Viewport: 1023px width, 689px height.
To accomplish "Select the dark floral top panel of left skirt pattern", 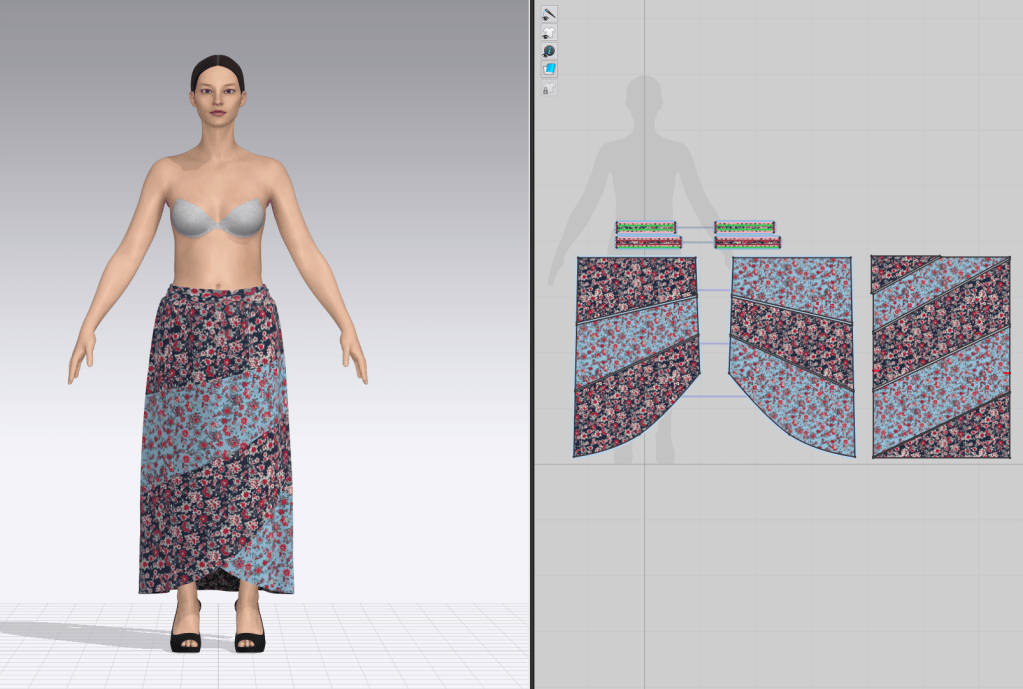I will (x=634, y=282).
